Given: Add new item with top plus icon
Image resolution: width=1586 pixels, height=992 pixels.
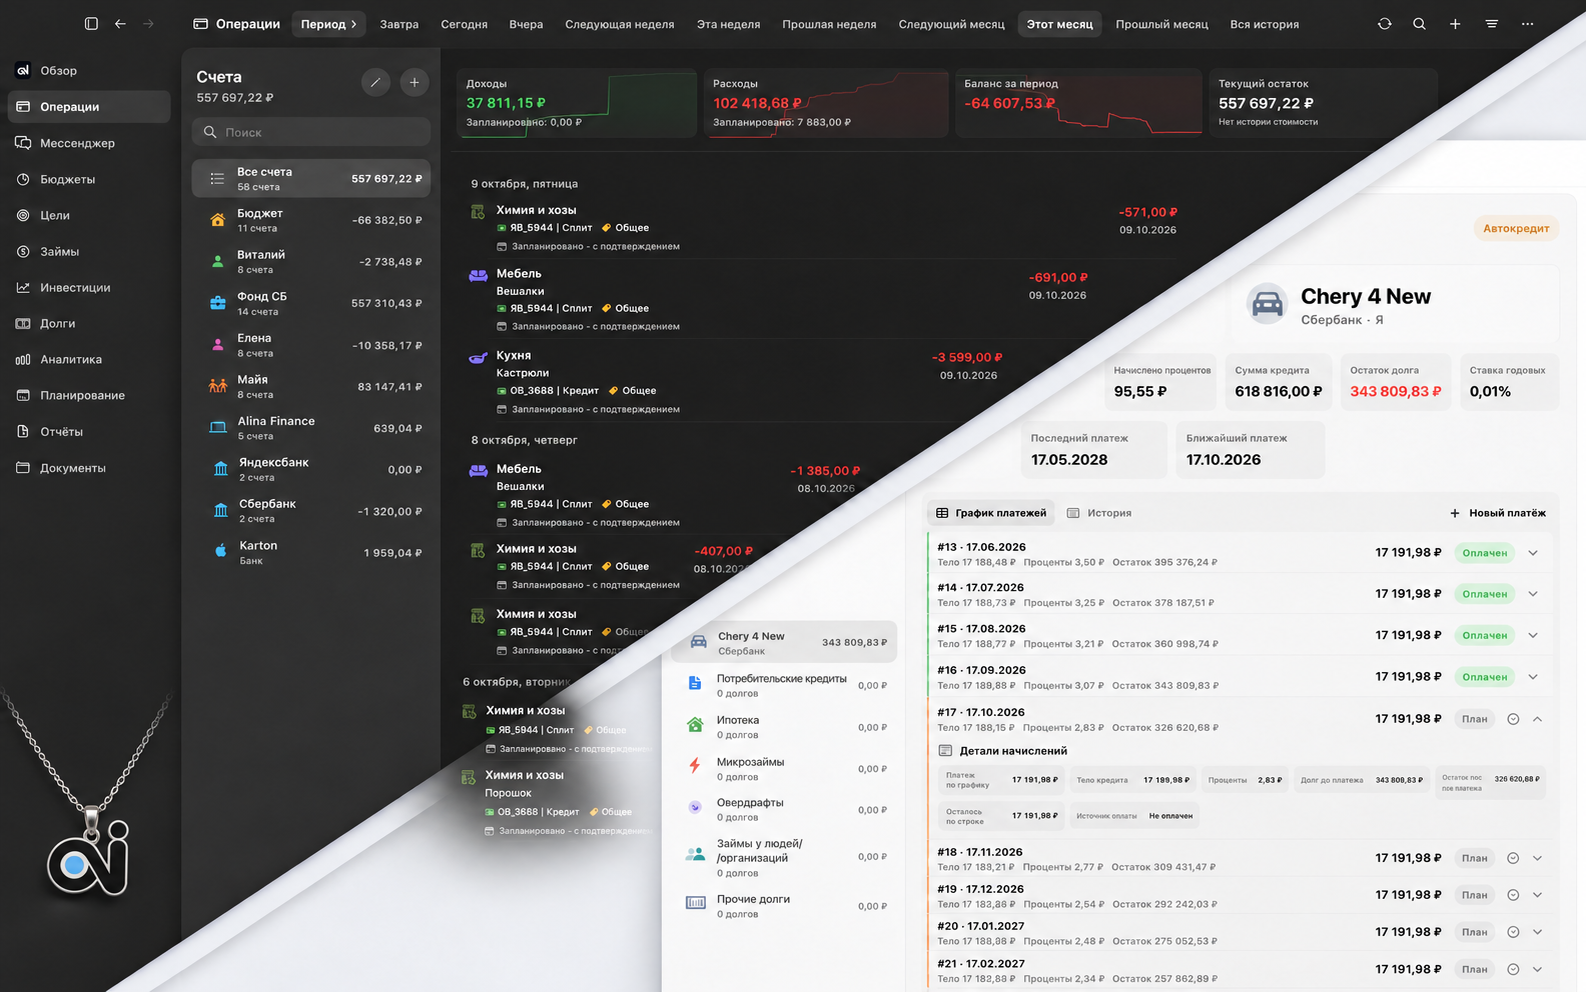Looking at the screenshot, I should pyautogui.click(x=1455, y=23).
